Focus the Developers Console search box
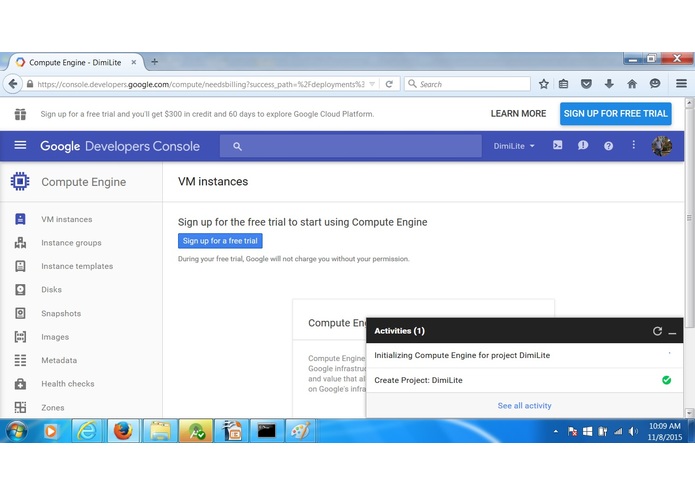 [351, 146]
